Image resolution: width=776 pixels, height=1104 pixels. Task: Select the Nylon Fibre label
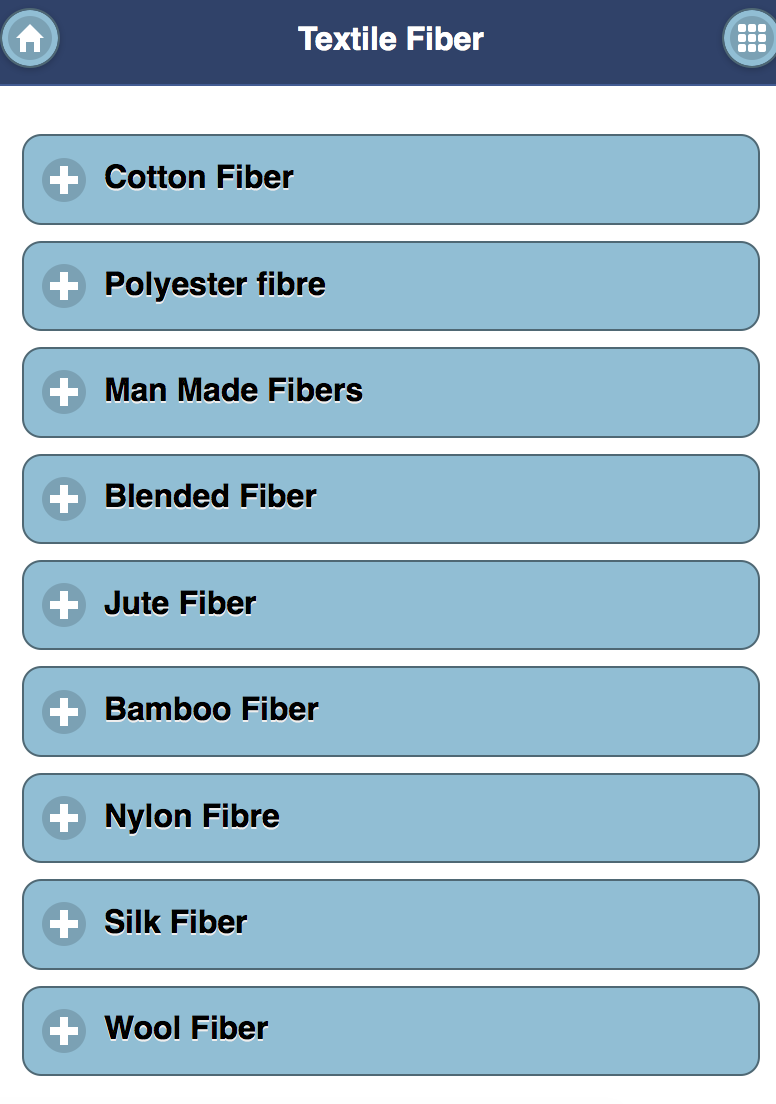(191, 817)
